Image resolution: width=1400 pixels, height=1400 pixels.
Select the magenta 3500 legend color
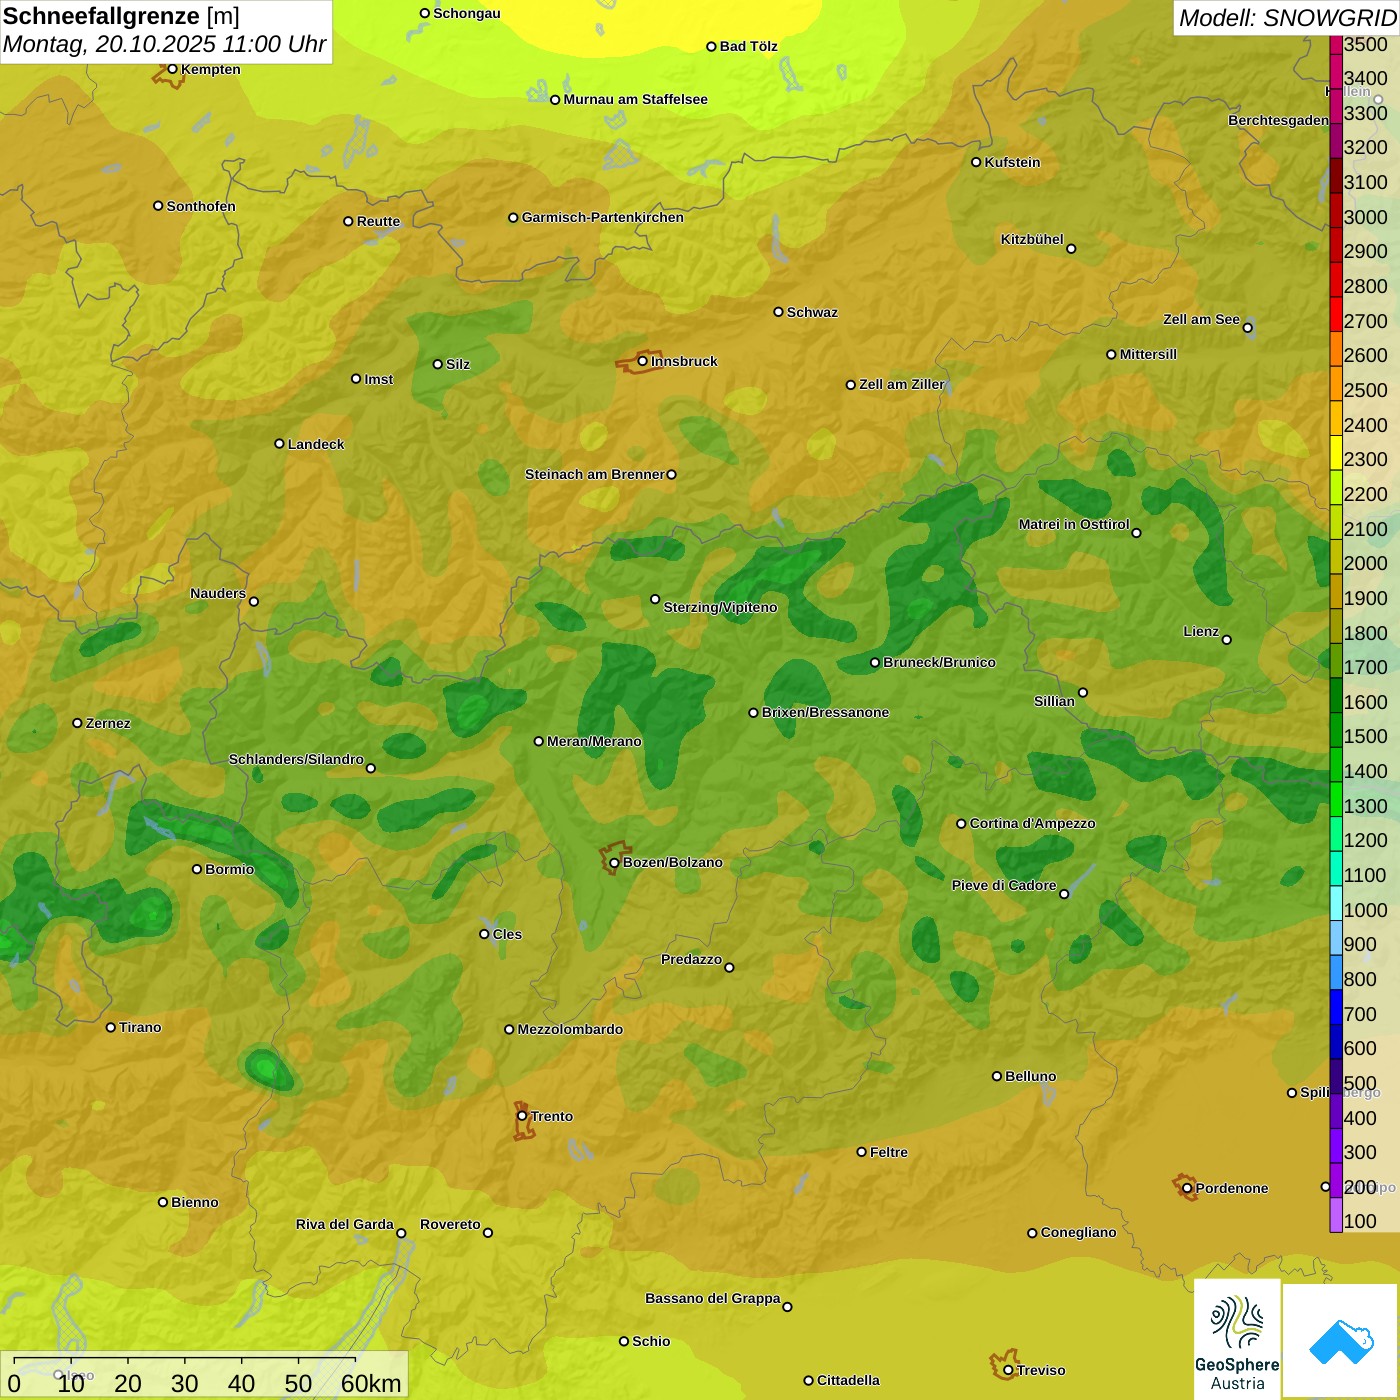pyautogui.click(x=1336, y=44)
